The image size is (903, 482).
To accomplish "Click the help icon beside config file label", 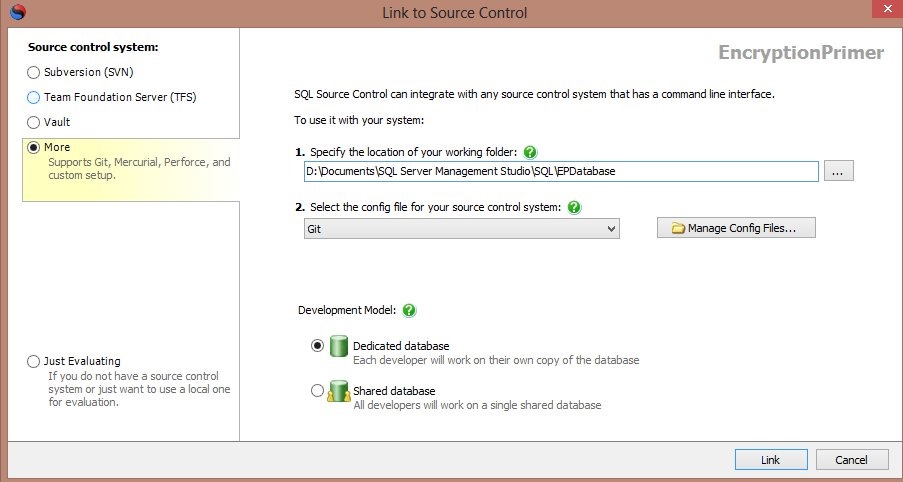I will click(x=576, y=208).
